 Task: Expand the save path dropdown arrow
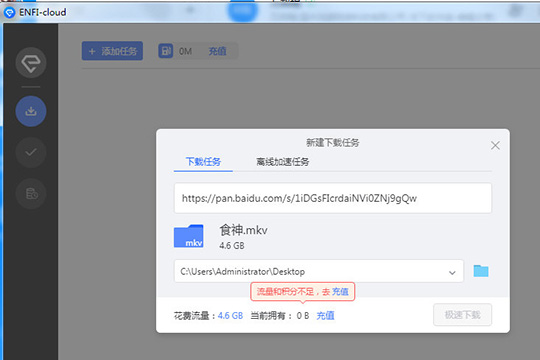(452, 272)
